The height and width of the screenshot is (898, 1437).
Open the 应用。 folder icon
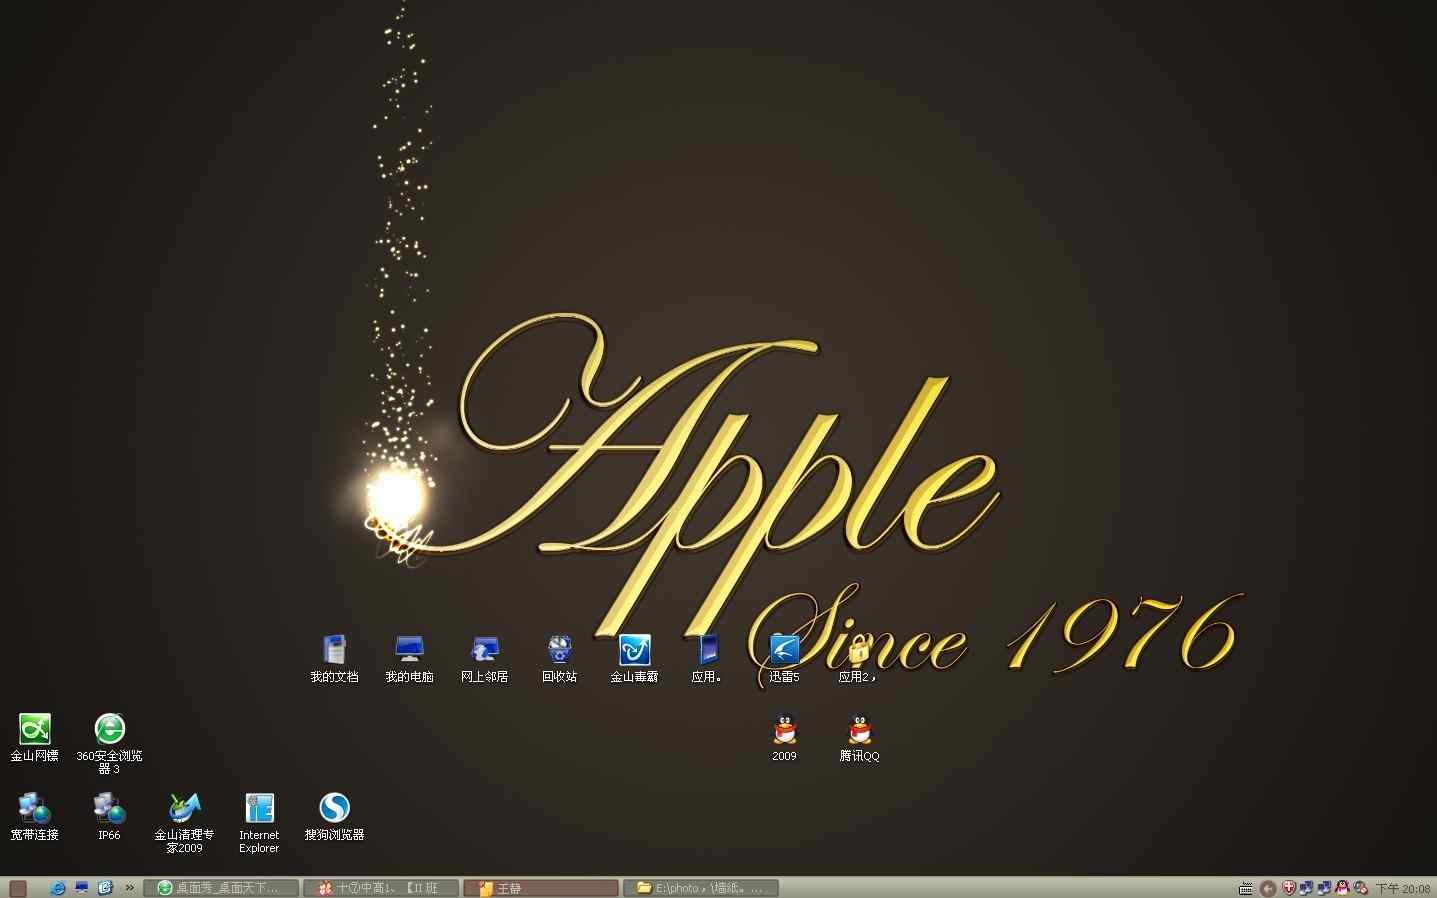click(708, 658)
